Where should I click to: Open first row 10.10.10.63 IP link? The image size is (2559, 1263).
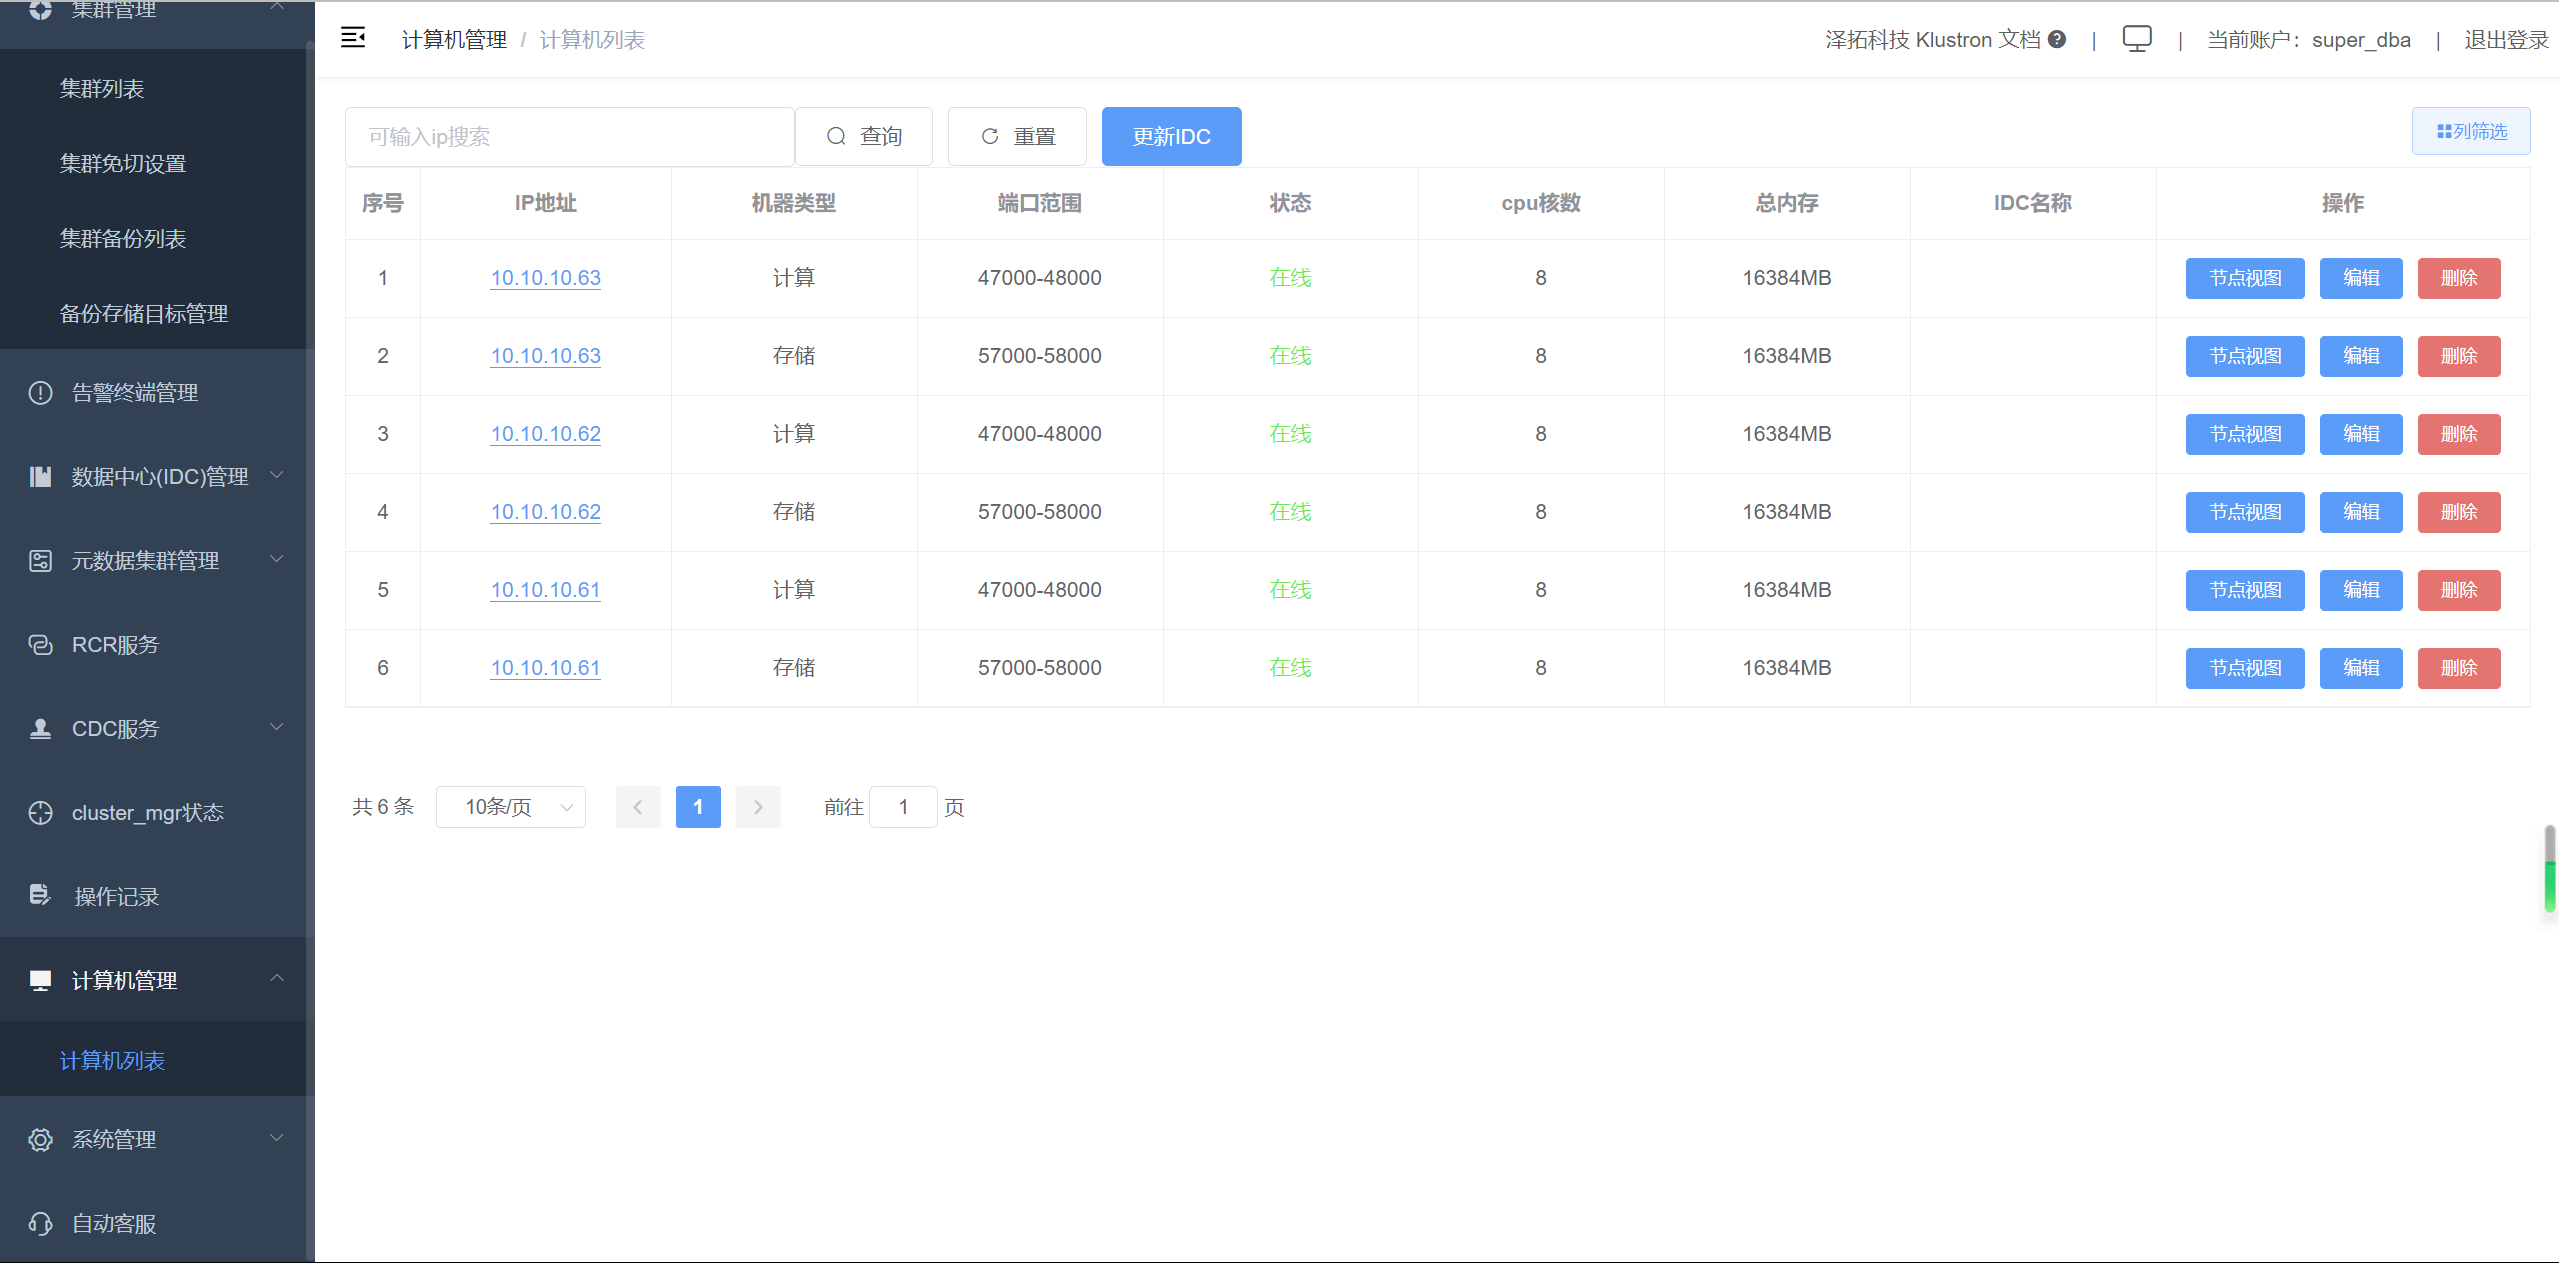(545, 278)
